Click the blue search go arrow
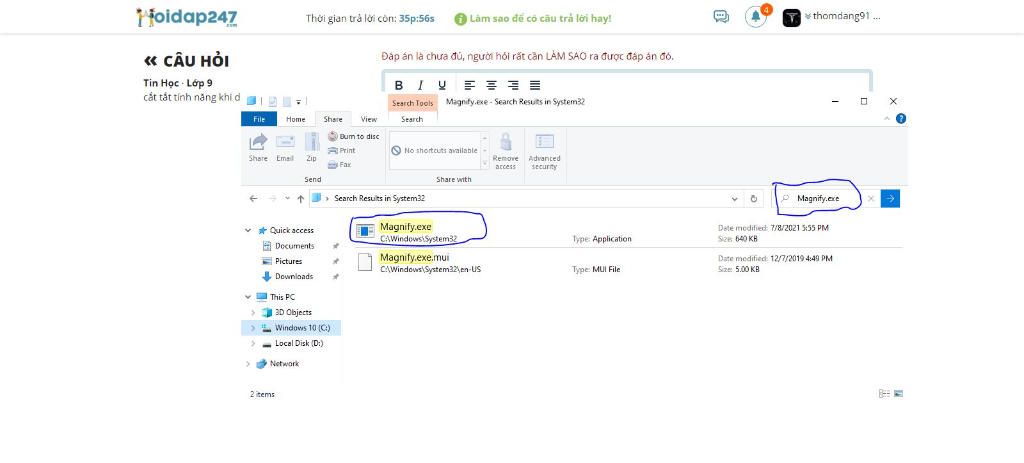This screenshot has width=1024, height=463. [x=890, y=199]
